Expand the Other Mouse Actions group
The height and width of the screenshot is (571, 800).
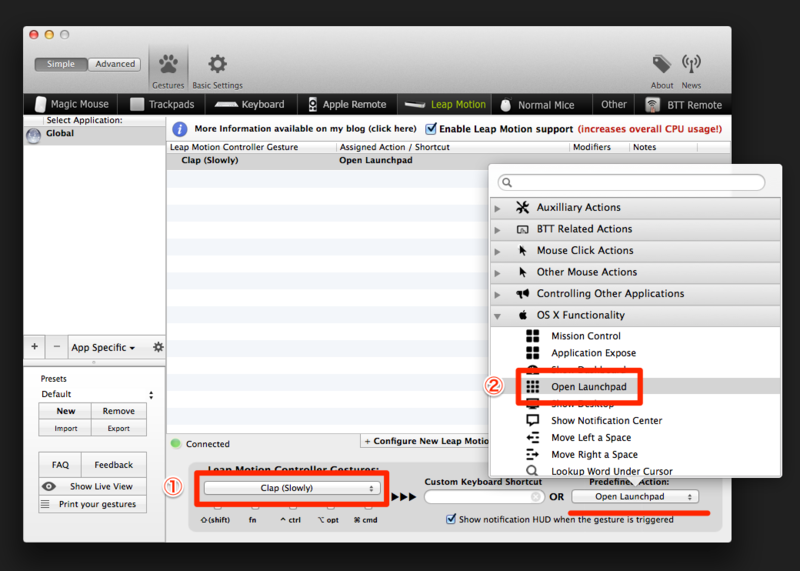[x=497, y=272]
